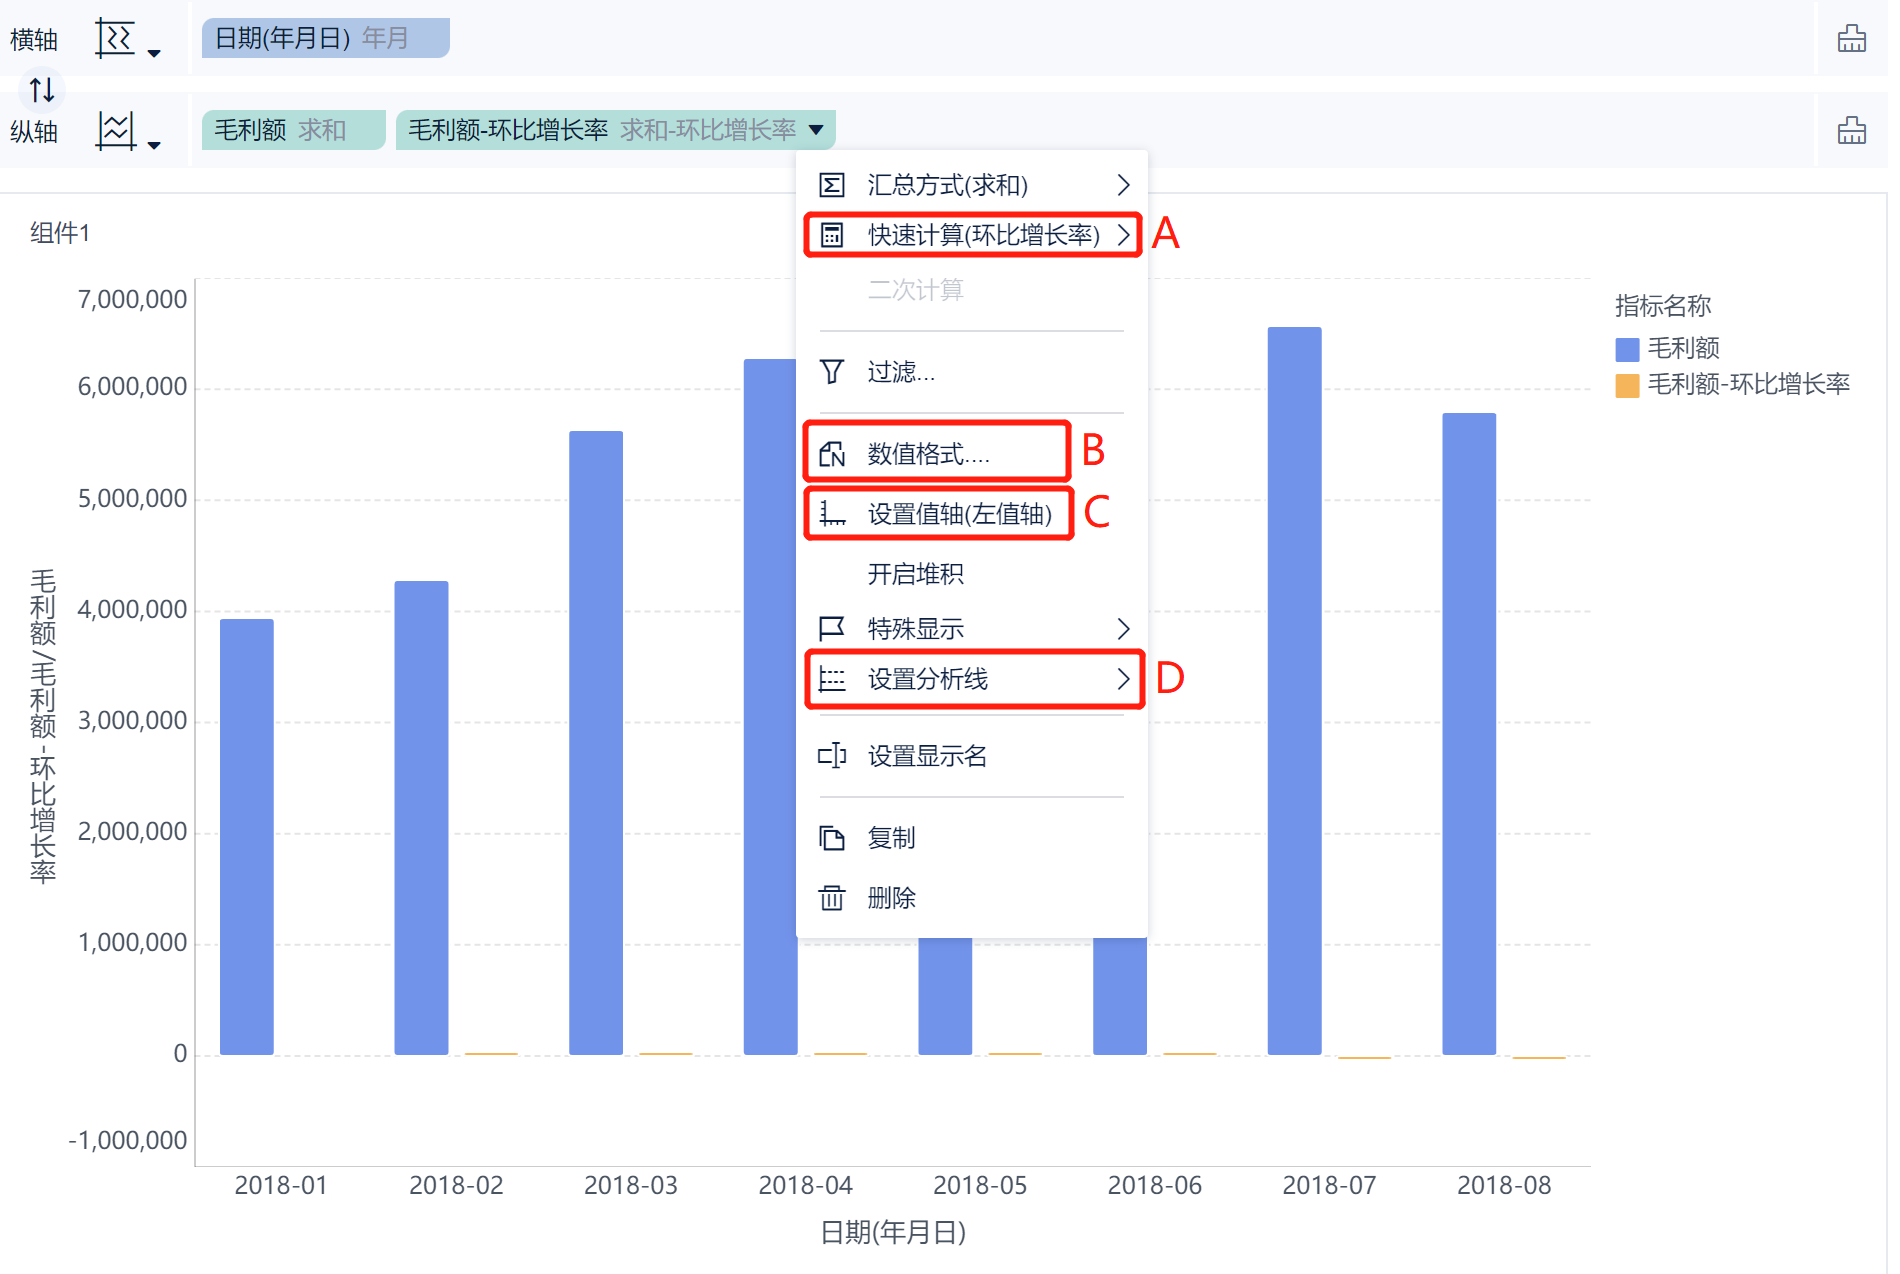This screenshot has width=1900, height=1274.
Task: Click the 毛利额 求和 field pill
Action: [x=292, y=130]
